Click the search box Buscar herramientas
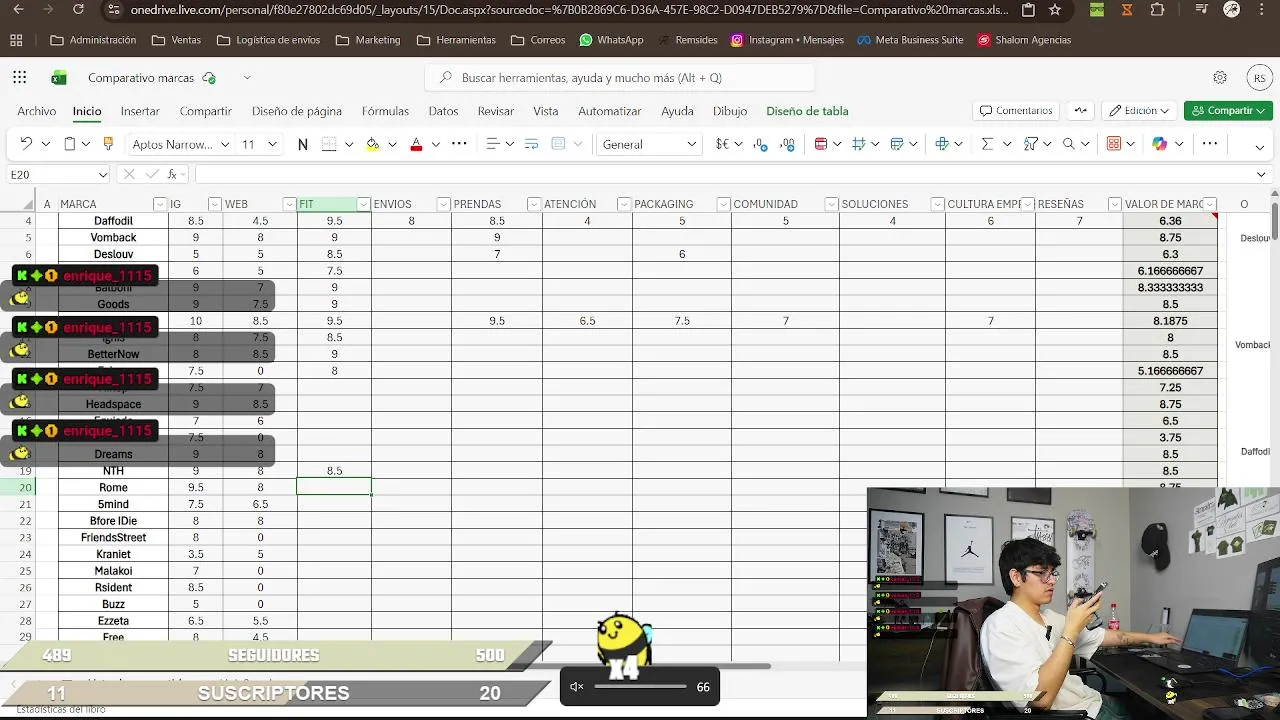1280x720 pixels. coord(620,77)
